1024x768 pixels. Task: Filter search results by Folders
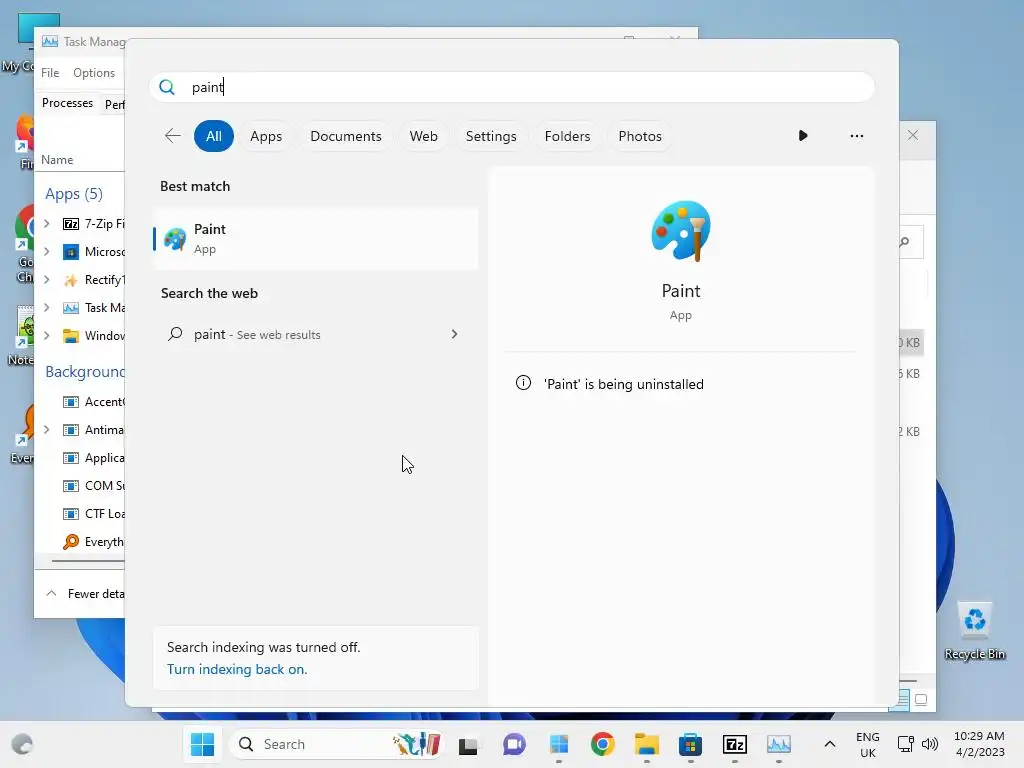point(567,136)
